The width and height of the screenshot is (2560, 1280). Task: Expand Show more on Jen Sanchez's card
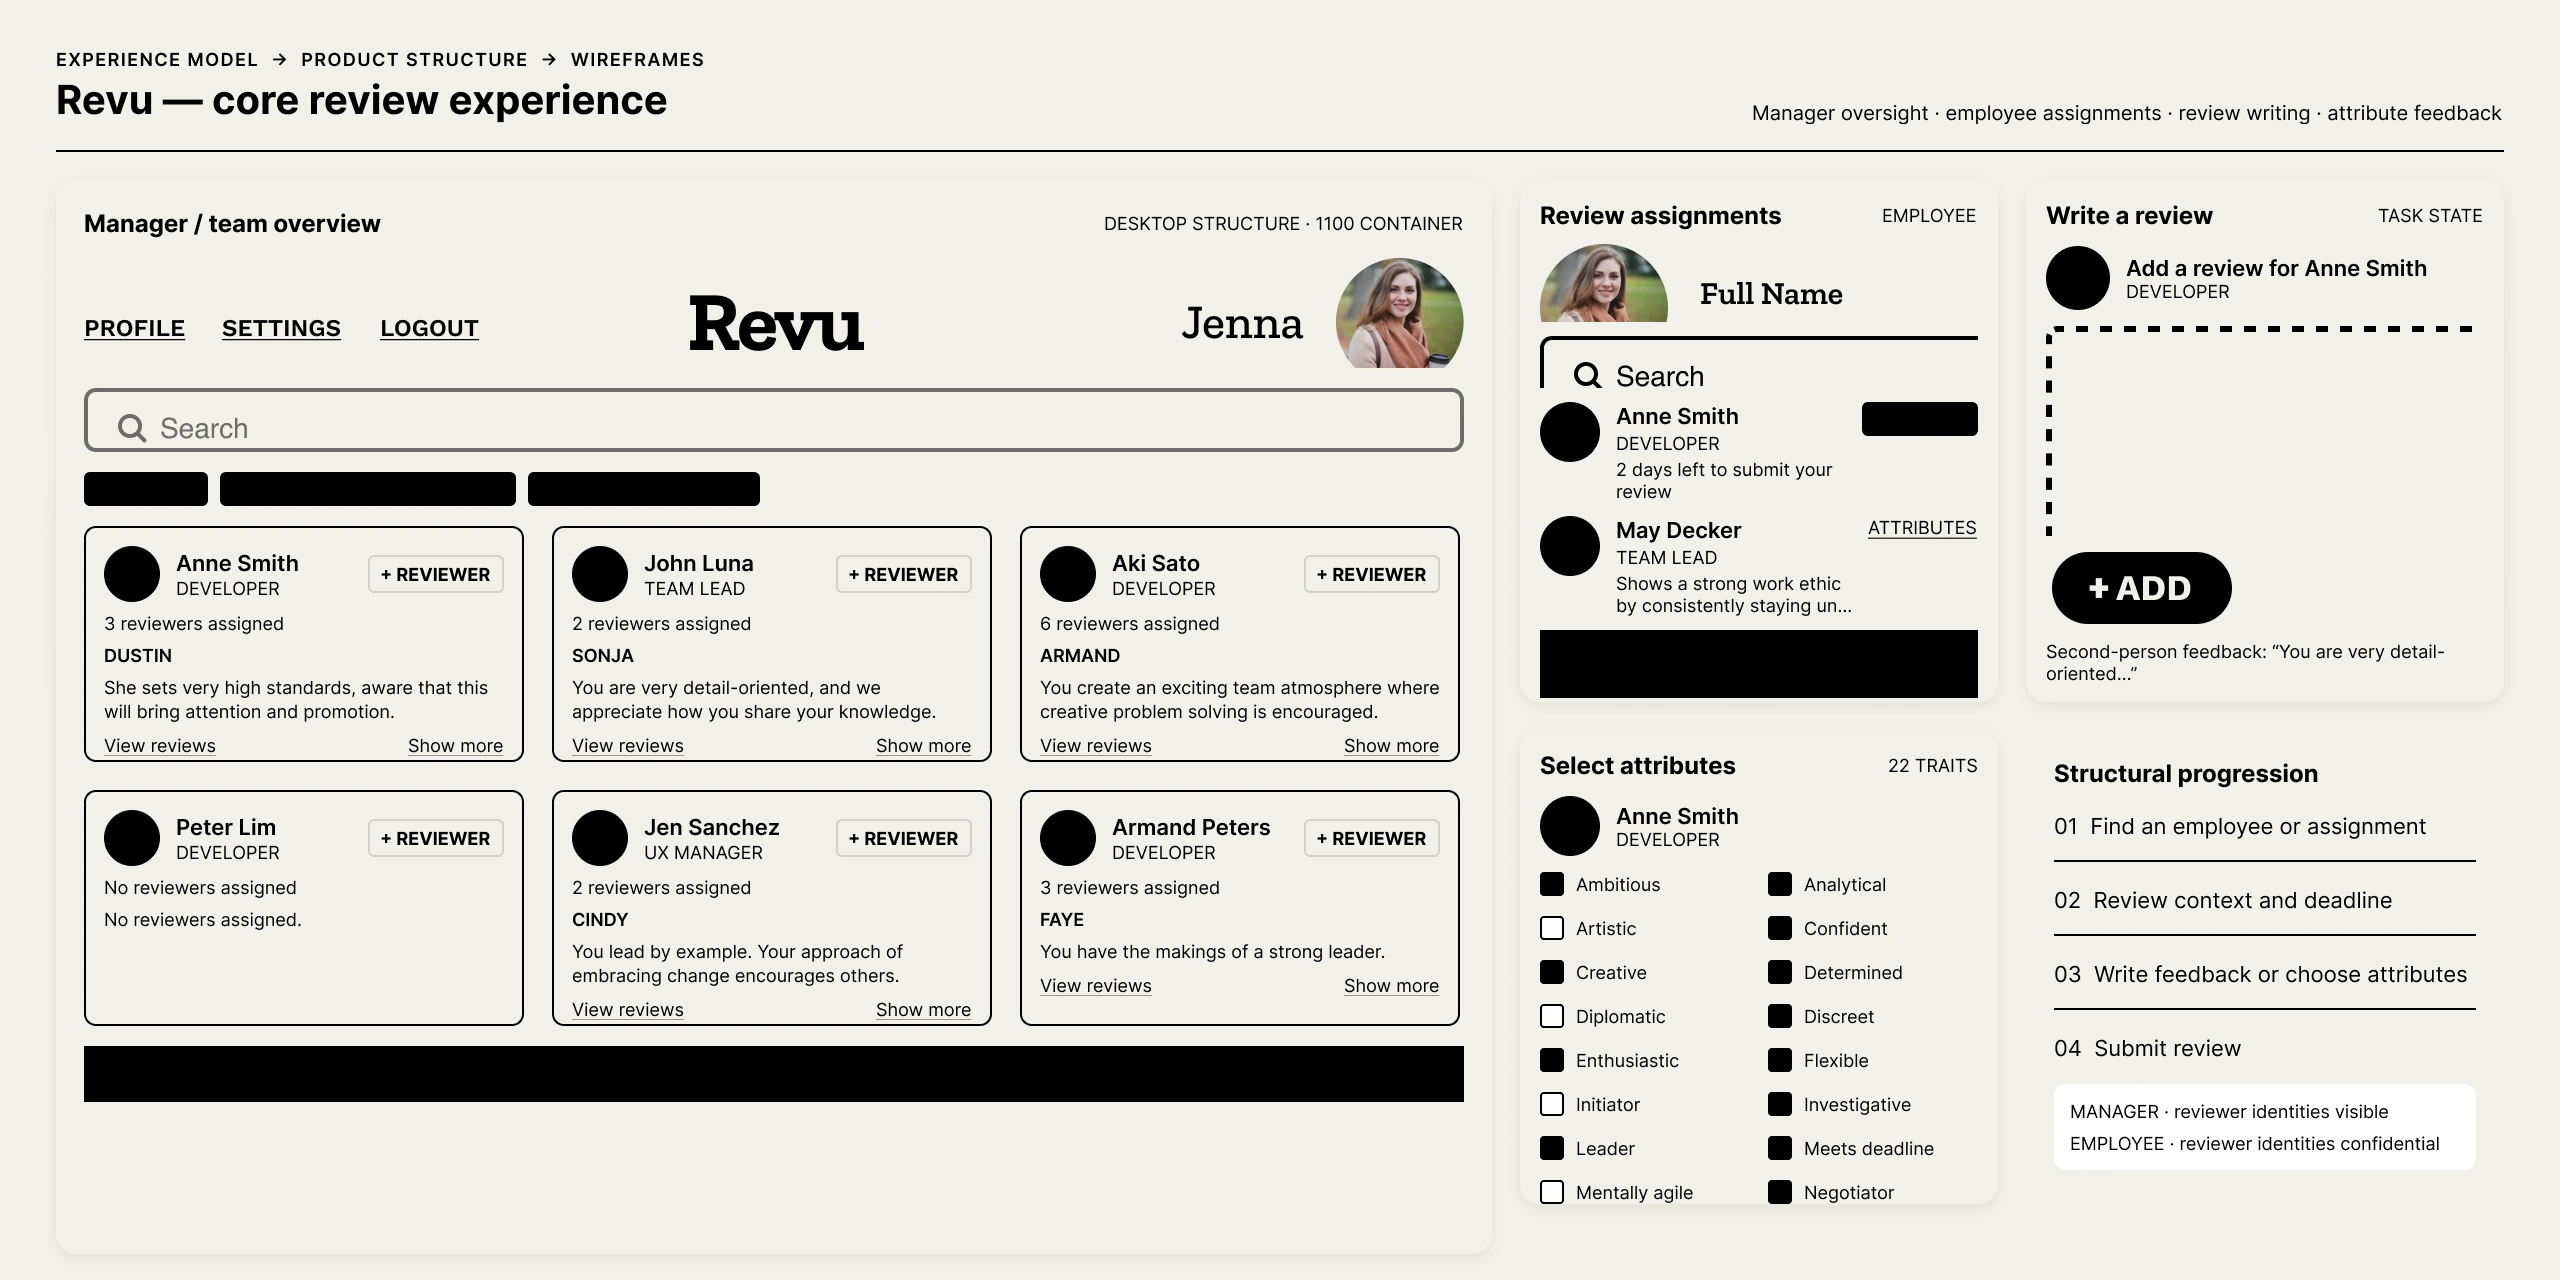(923, 1010)
